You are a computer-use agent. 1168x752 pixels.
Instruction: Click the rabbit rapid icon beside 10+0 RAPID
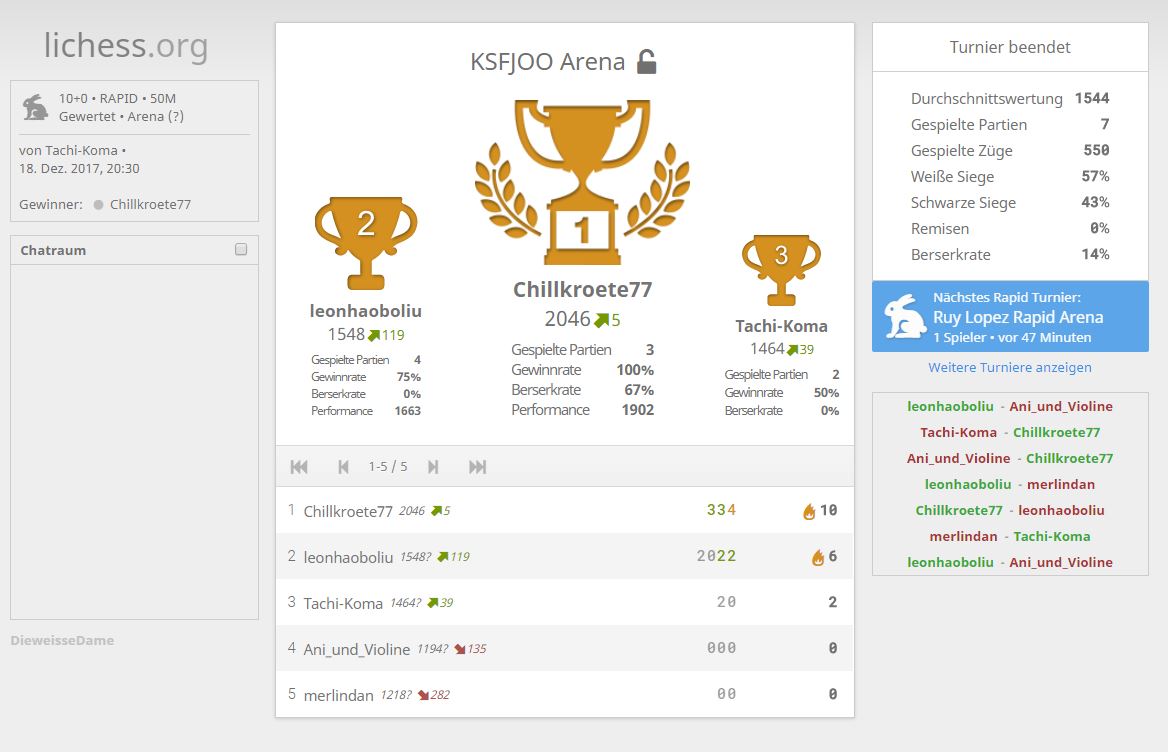click(35, 107)
